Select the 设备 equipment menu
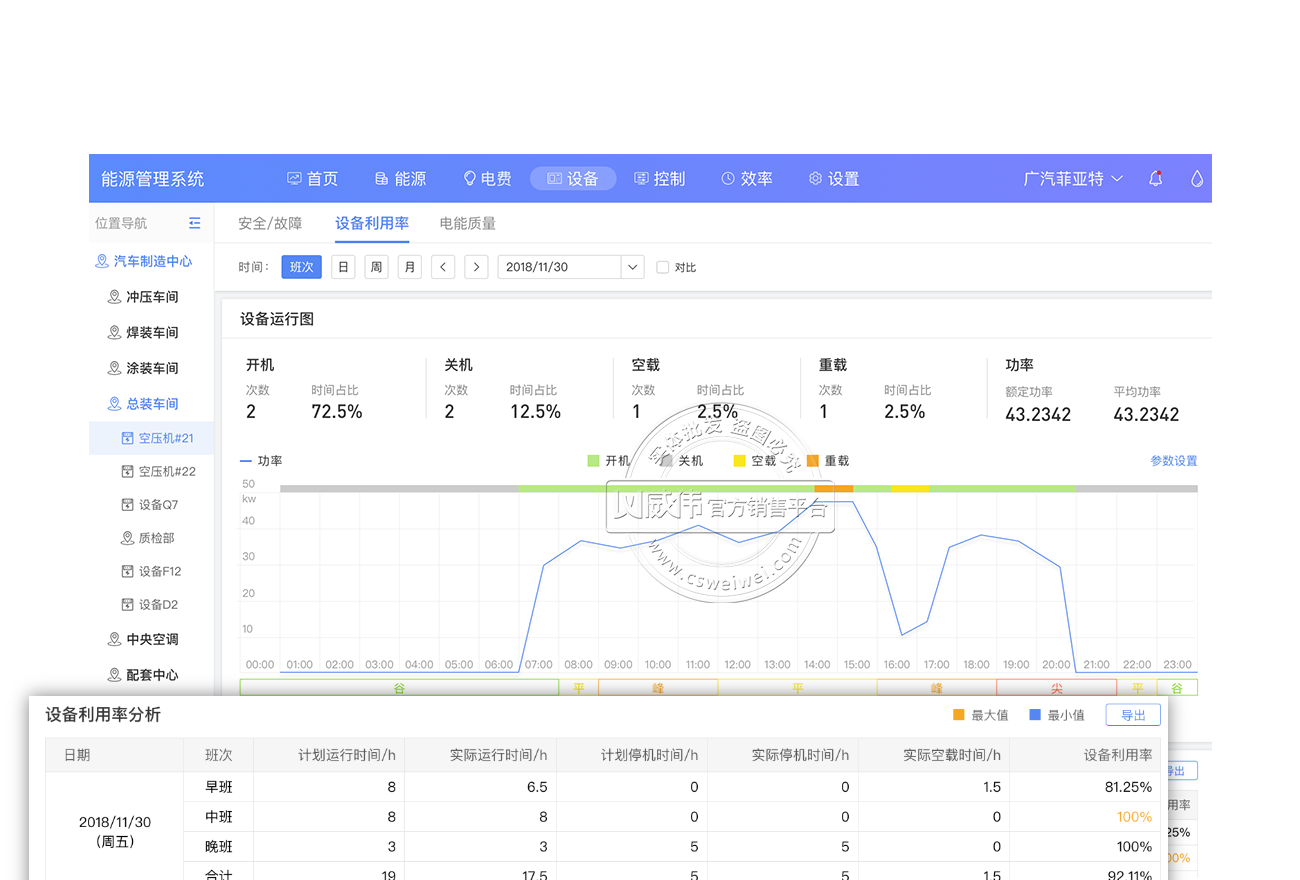Image resolution: width=1300 pixels, height=880 pixels. [573, 179]
